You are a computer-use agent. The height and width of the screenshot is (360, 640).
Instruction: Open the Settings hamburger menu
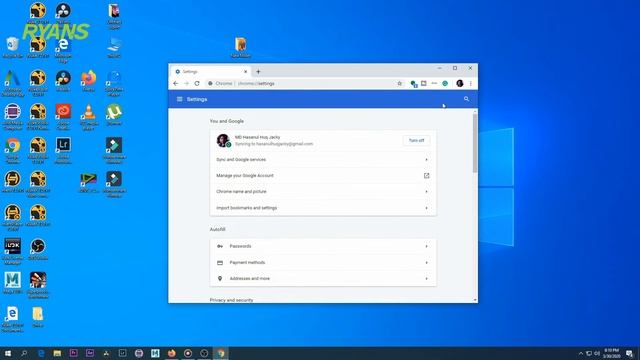tap(180, 99)
